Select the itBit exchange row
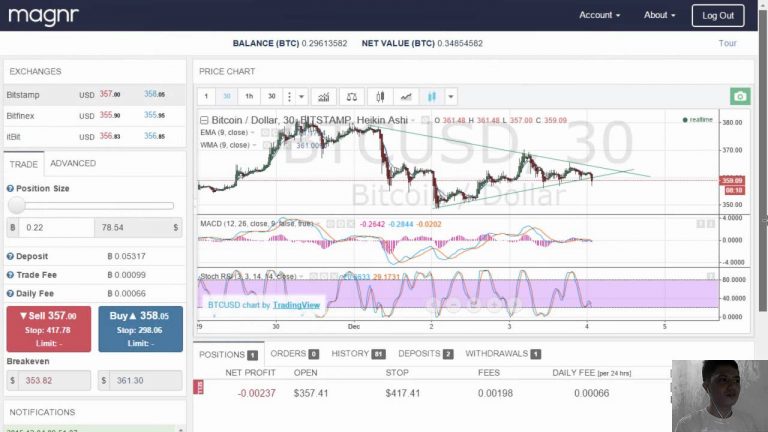Image resolution: width=768 pixels, height=432 pixels. click(x=95, y=137)
